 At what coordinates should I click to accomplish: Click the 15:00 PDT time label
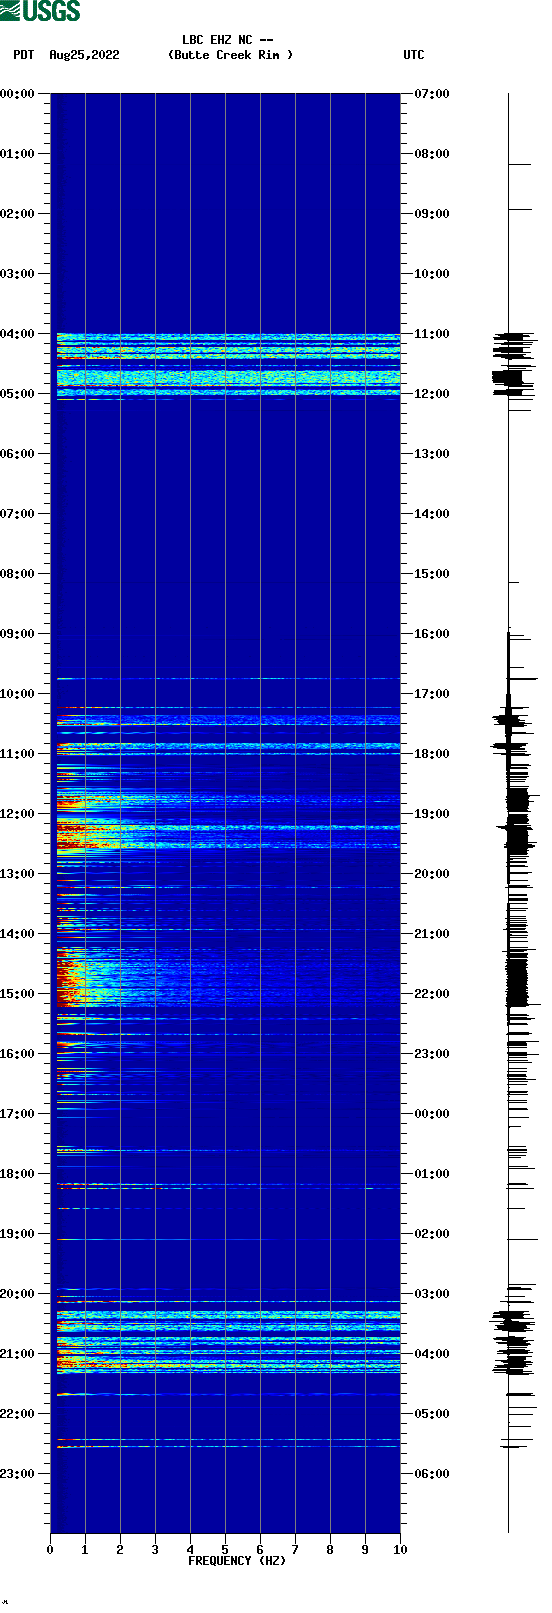18,994
